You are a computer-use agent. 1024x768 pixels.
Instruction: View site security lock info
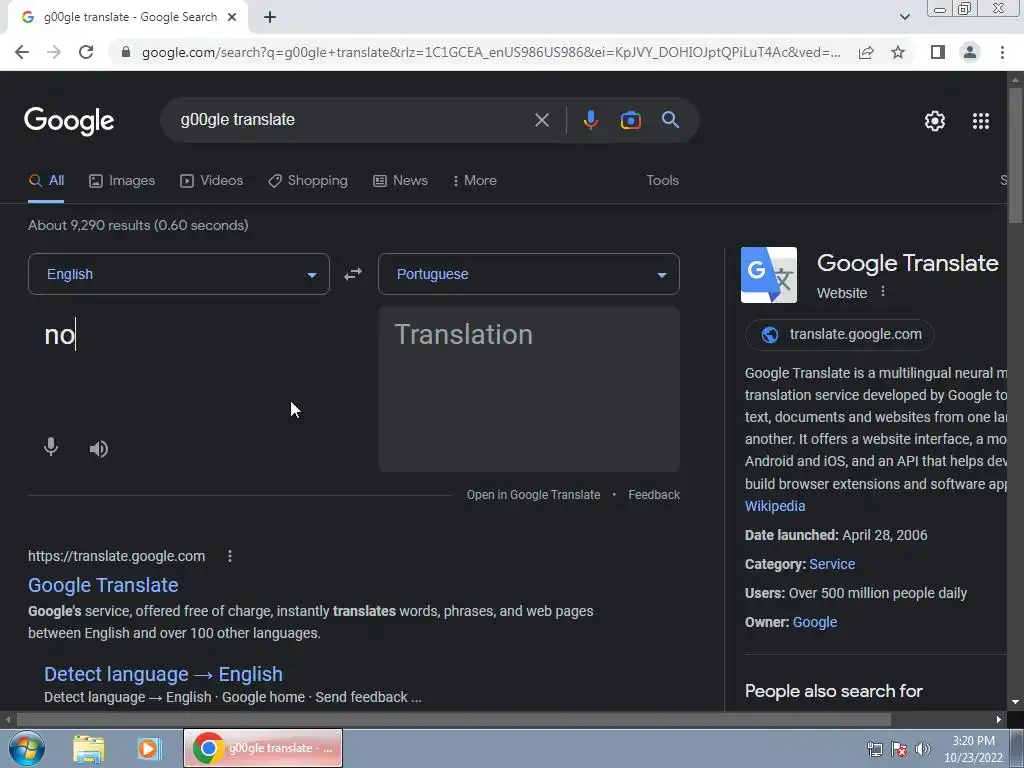click(126, 52)
